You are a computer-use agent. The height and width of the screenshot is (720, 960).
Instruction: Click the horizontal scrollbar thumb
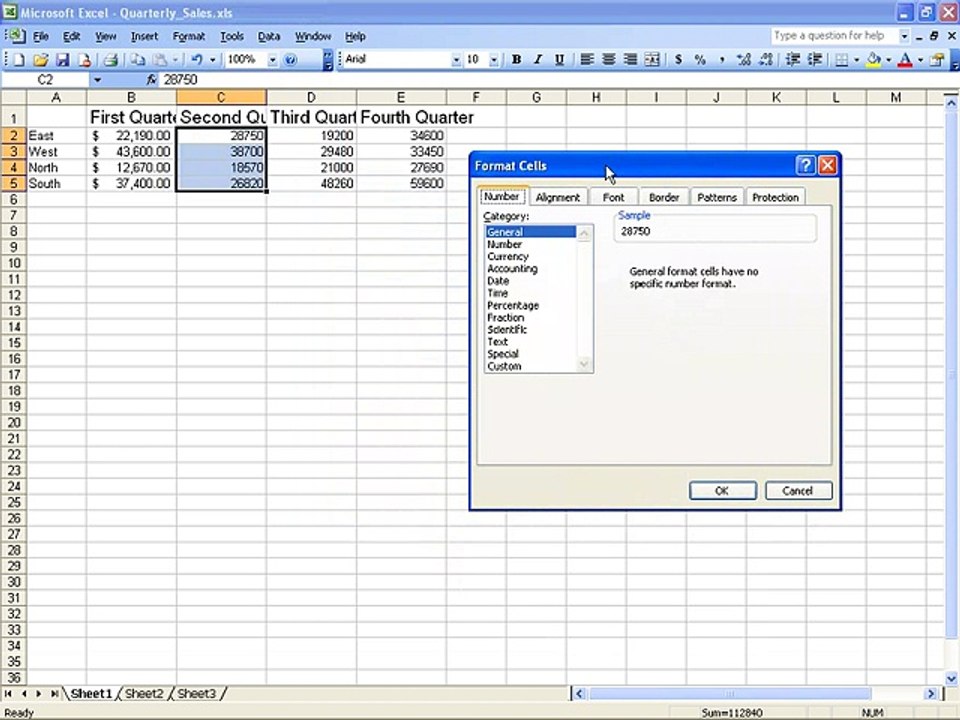[x=730, y=694]
